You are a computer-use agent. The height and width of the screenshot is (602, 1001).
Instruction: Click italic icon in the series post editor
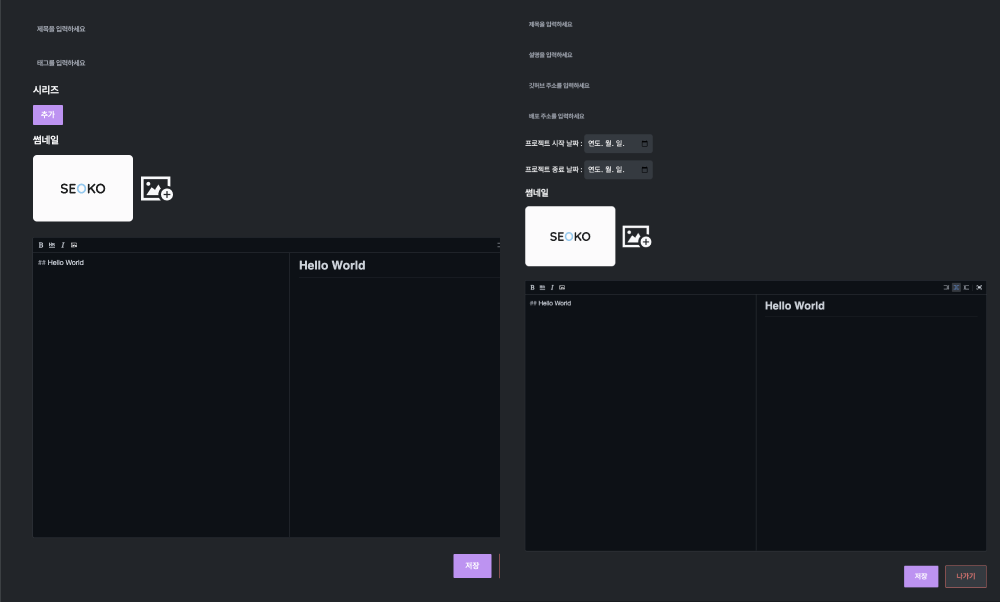click(63, 245)
